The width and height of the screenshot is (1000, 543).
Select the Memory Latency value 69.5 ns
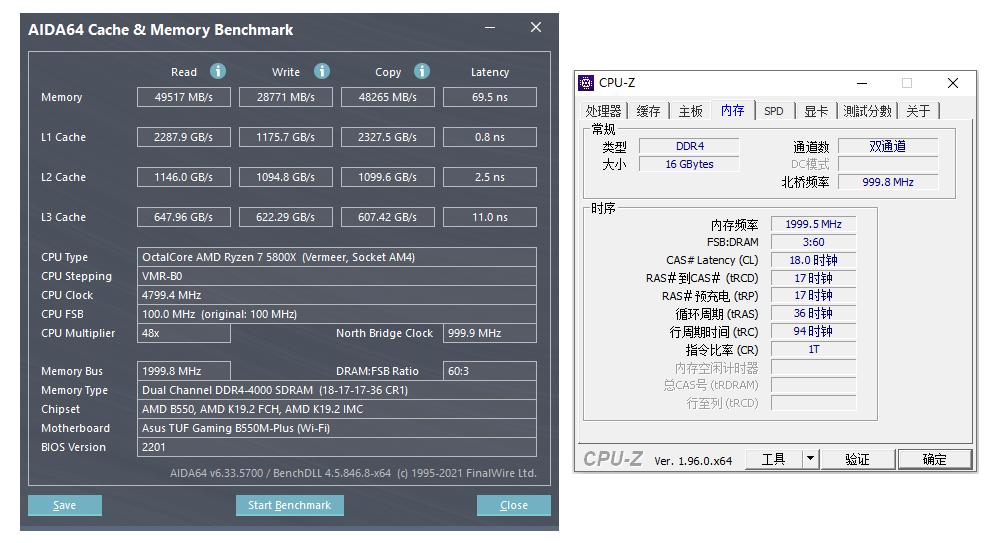pyautogui.click(x=490, y=97)
